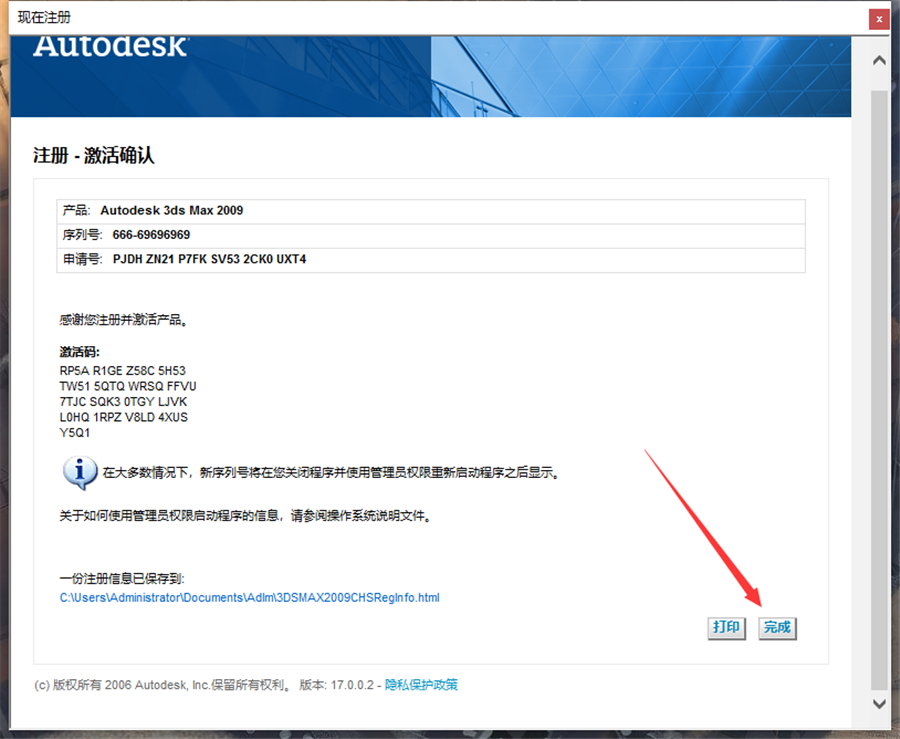The width and height of the screenshot is (900, 739).
Task: Click the 一份注册信息已保存到 label
Action: tap(122, 578)
